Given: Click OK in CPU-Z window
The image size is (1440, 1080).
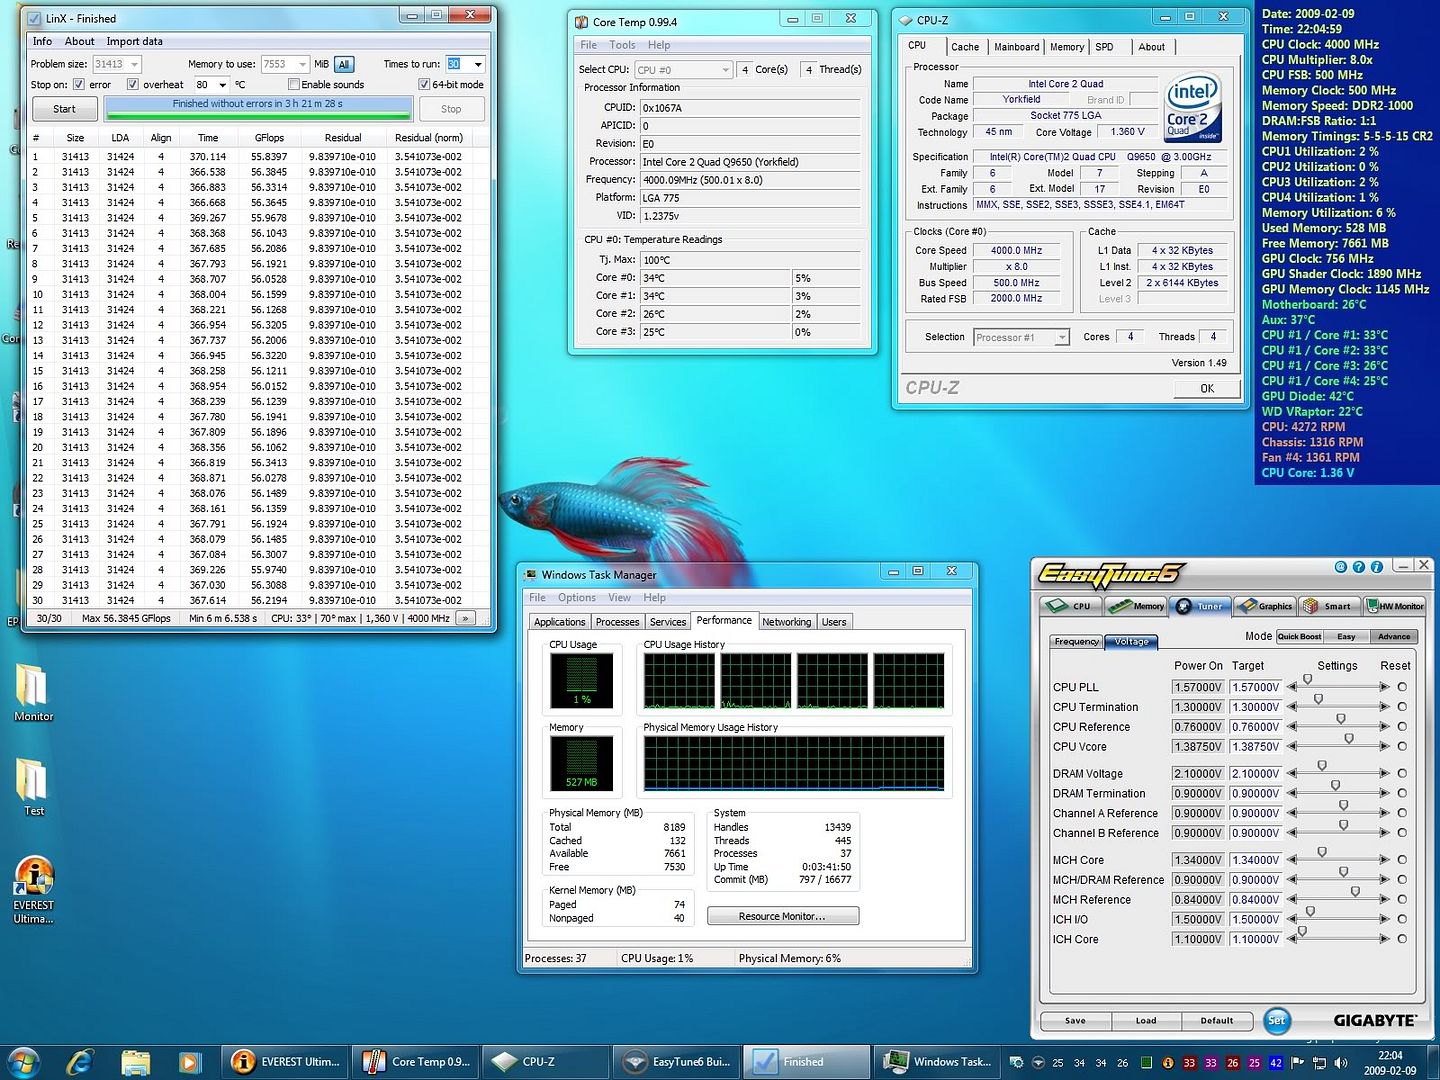Looking at the screenshot, I should click(1207, 388).
